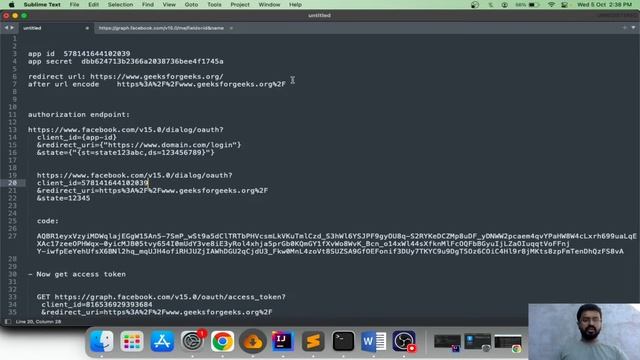
Task: Open the Tools menu
Action: click(214, 4)
